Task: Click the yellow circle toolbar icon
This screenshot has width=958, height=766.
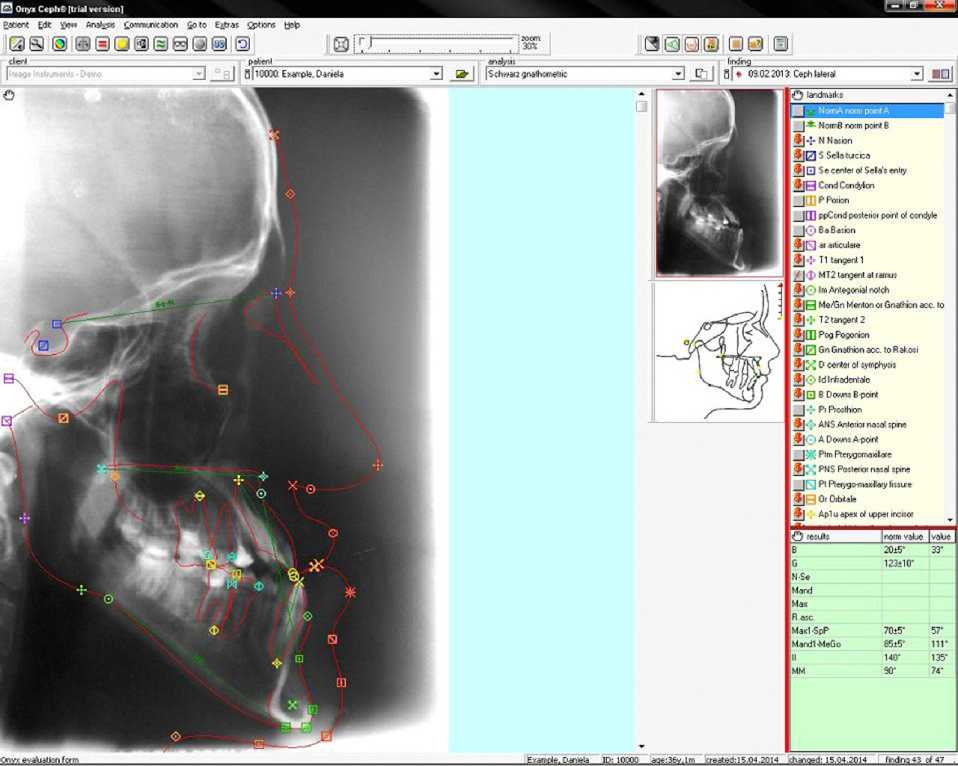Action: (122, 43)
